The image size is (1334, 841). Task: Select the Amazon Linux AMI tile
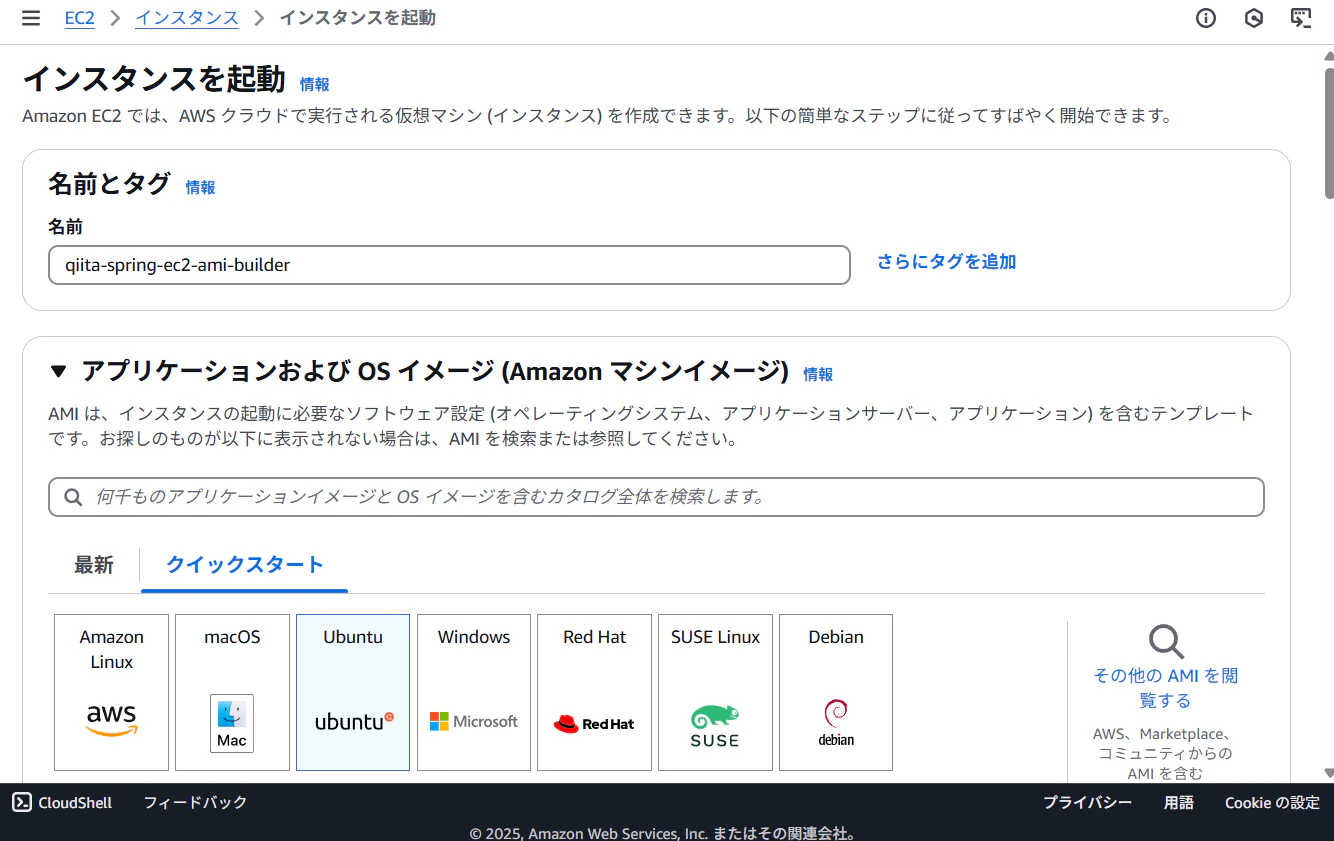(112, 692)
